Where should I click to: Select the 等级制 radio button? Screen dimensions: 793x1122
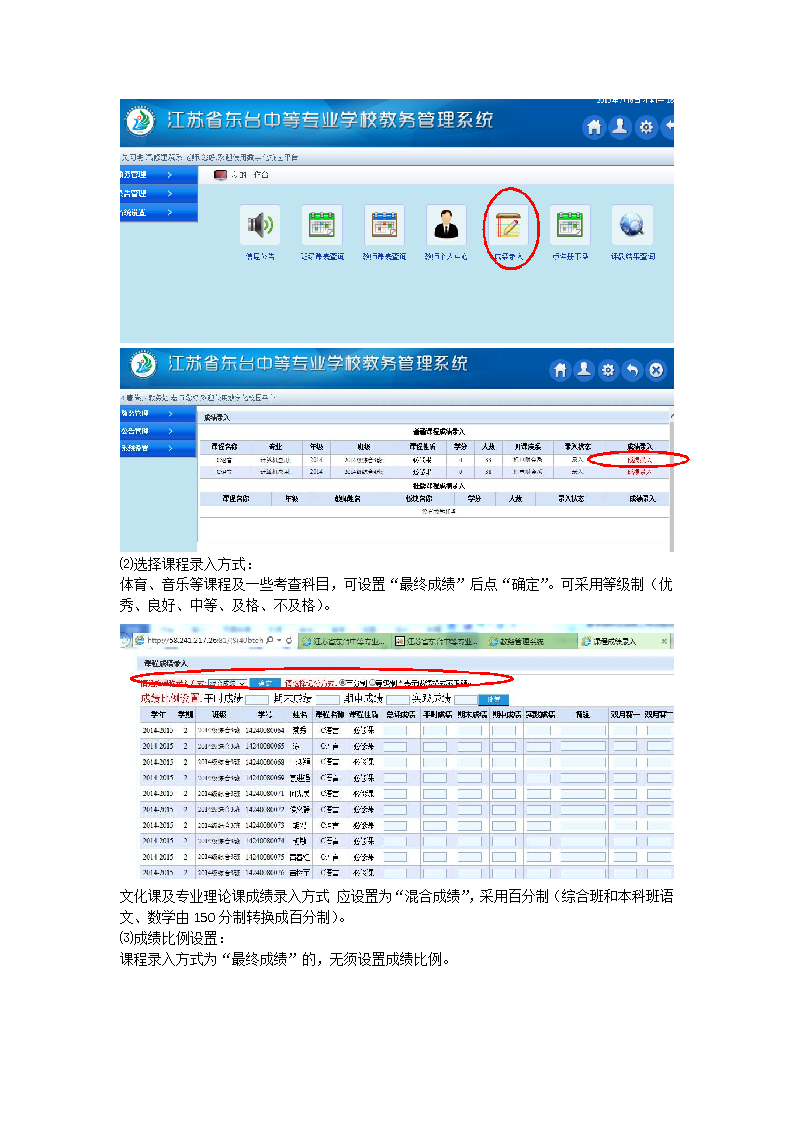pyautogui.click(x=371, y=683)
